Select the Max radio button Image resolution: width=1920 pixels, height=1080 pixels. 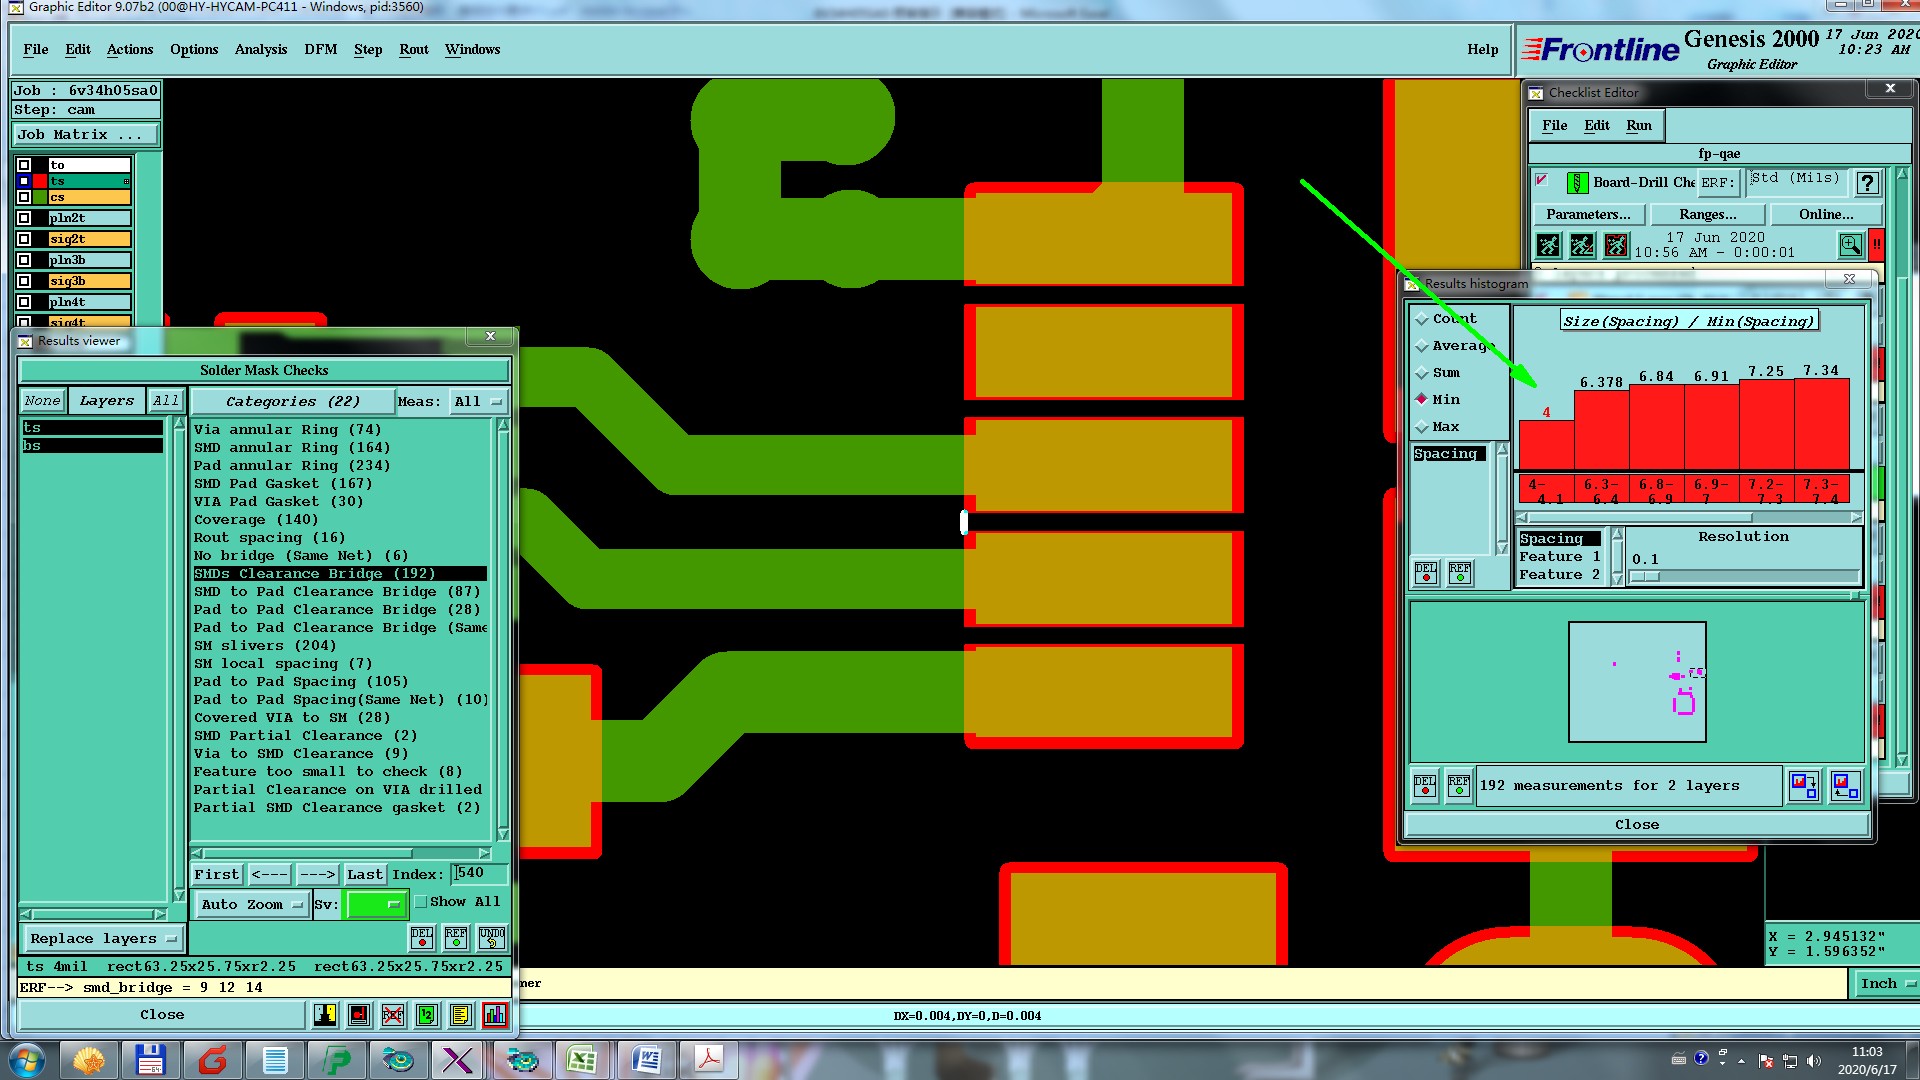(x=1421, y=427)
